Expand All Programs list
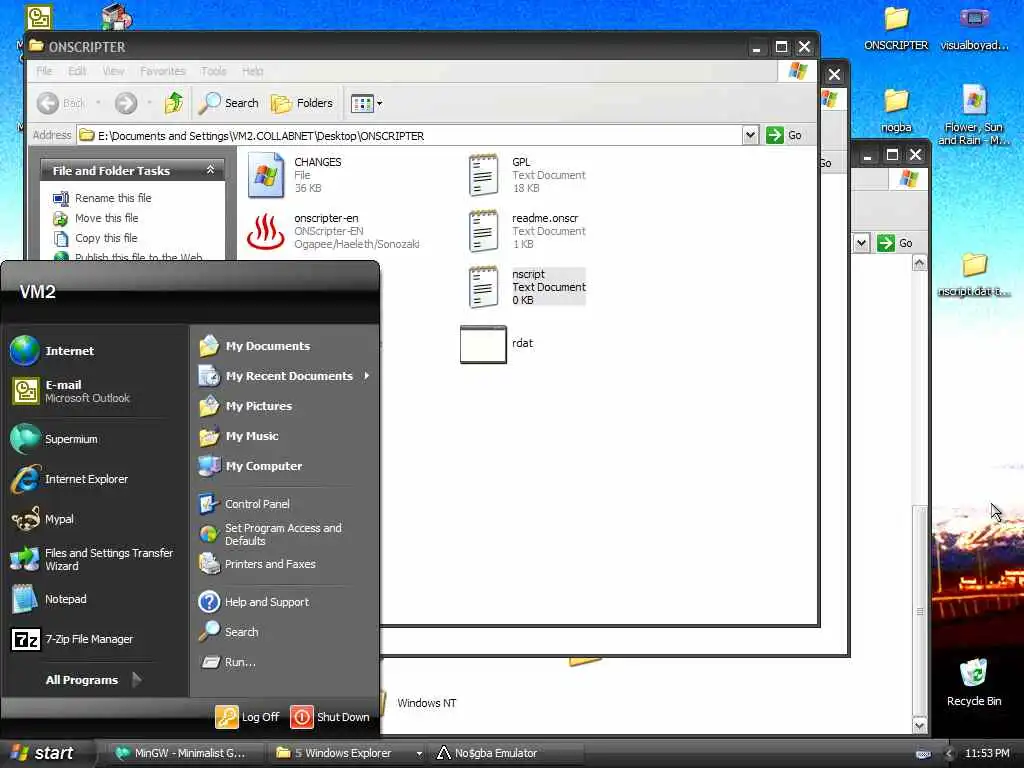The height and width of the screenshot is (768, 1024). (x=93, y=680)
